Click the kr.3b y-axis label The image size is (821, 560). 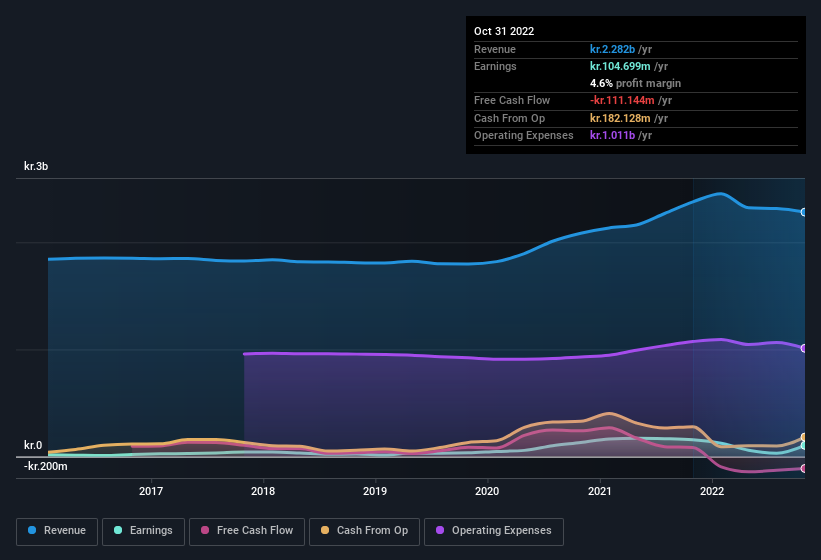click(x=36, y=166)
